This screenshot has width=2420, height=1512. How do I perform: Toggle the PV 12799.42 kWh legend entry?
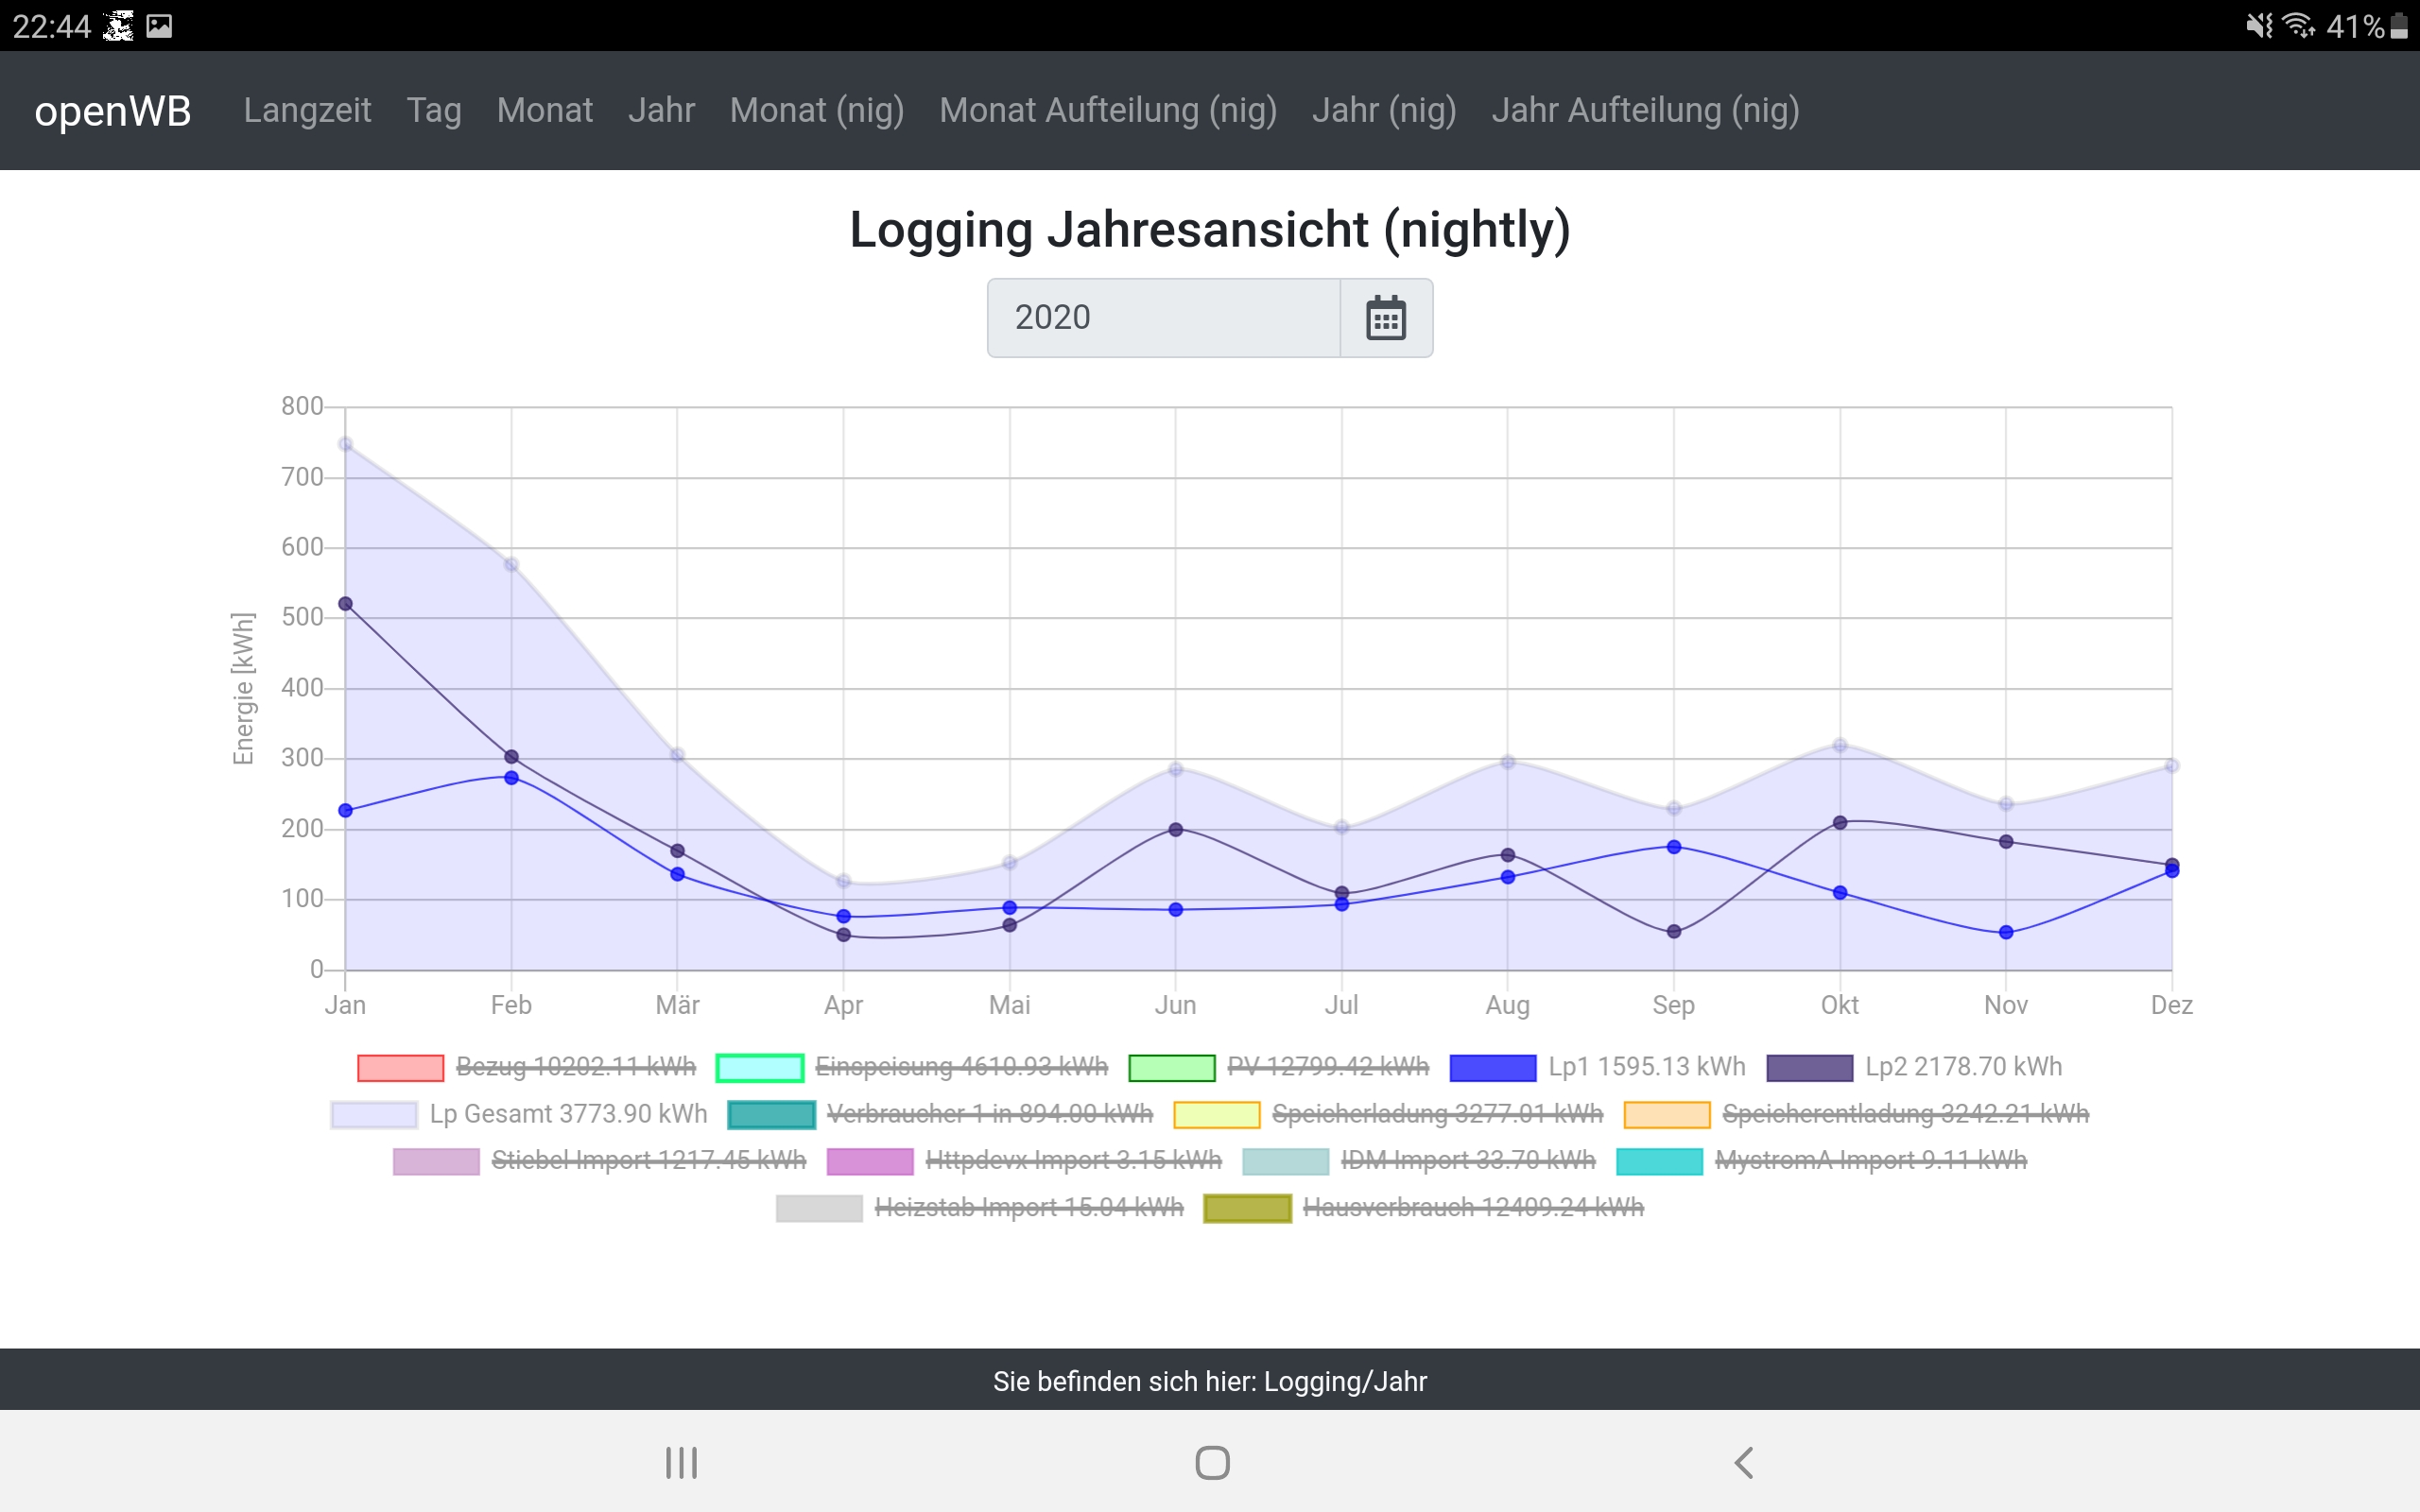click(x=1327, y=1067)
